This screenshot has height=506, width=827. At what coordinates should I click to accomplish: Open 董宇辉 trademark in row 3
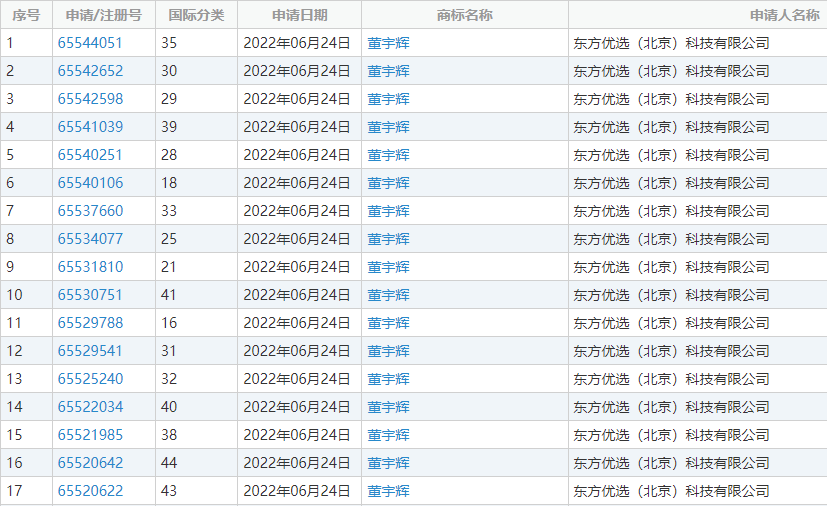389,99
